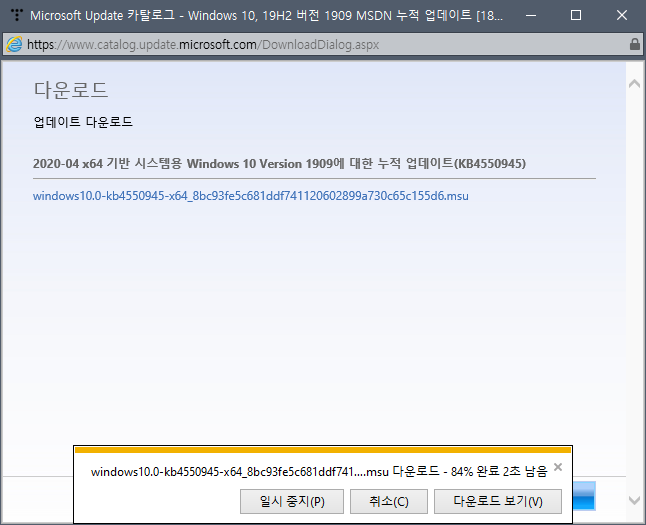
Task: Pause the download with 일시 중지(P)
Action: tap(292, 502)
